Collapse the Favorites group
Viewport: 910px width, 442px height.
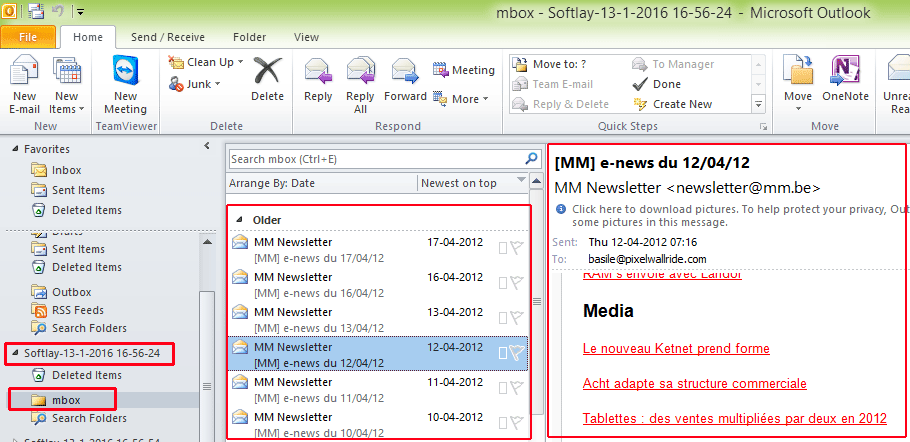[16, 149]
